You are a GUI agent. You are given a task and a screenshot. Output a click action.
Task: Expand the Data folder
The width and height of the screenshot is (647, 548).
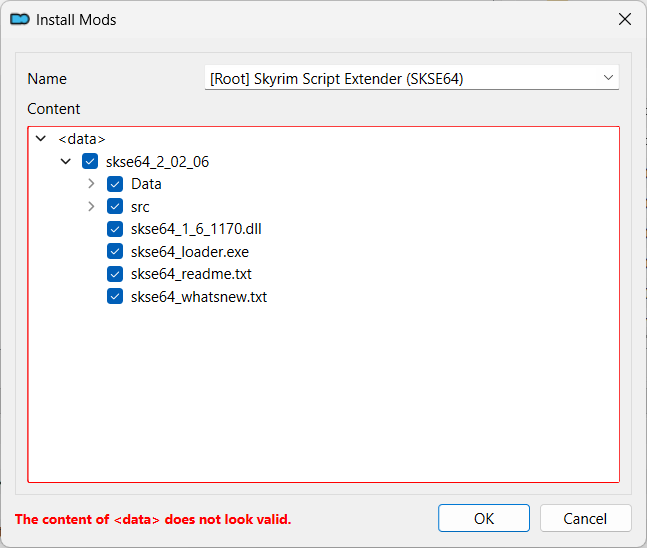(x=91, y=184)
